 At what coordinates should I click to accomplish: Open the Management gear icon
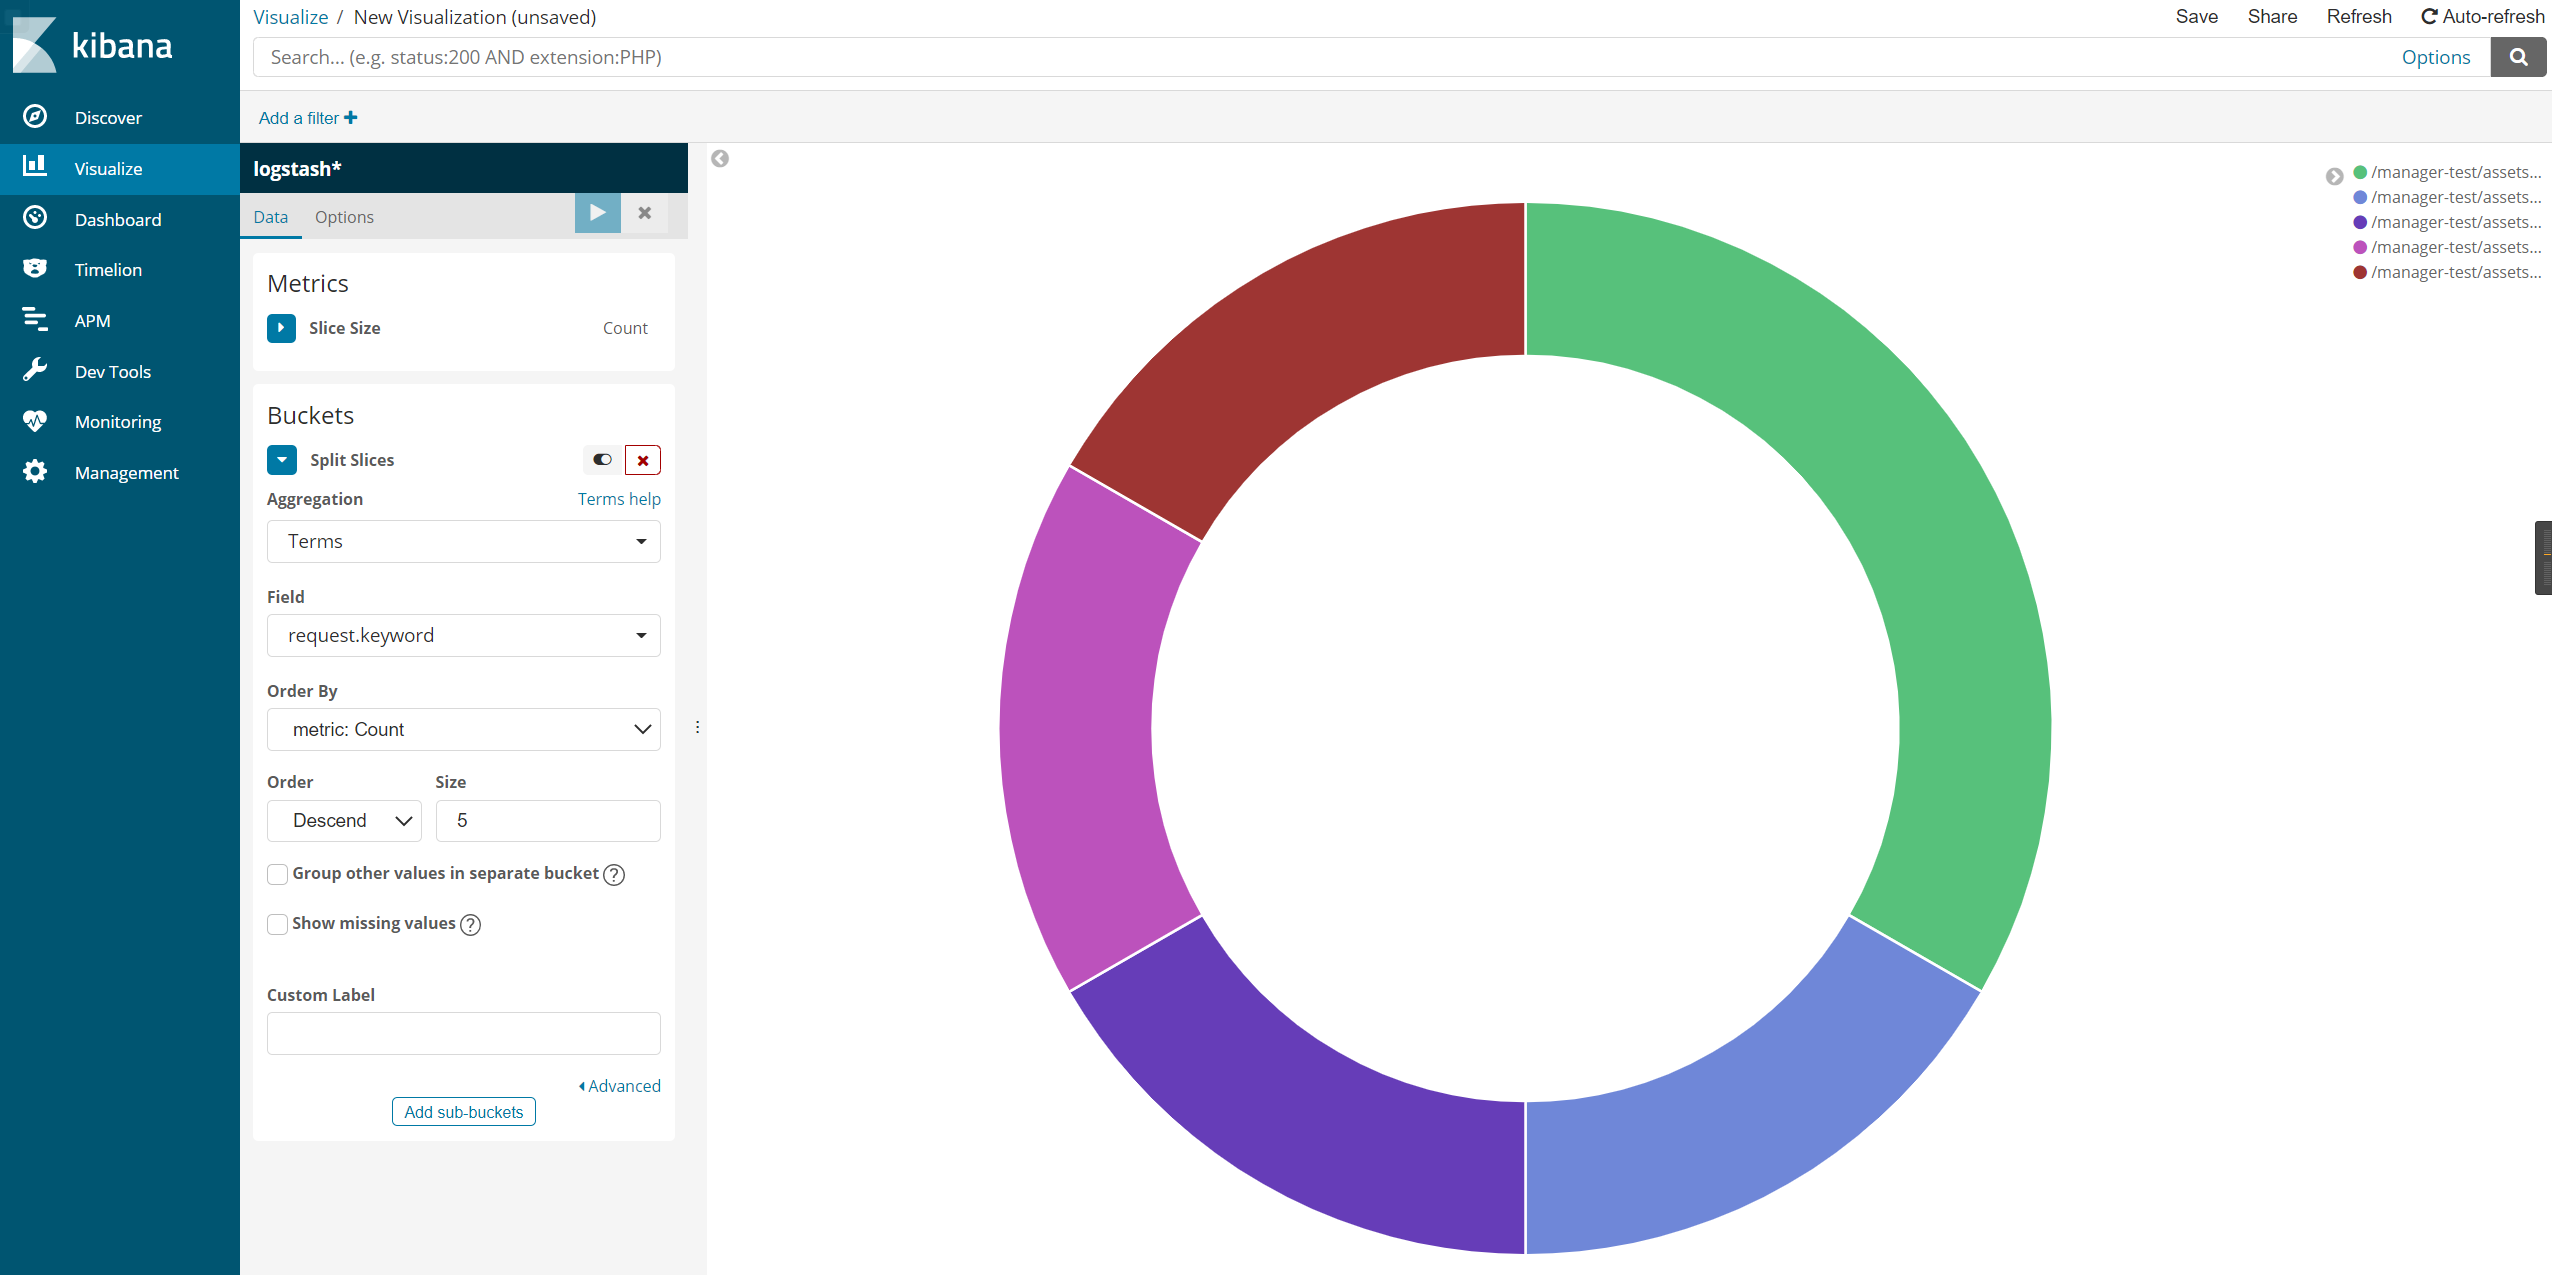[x=35, y=471]
